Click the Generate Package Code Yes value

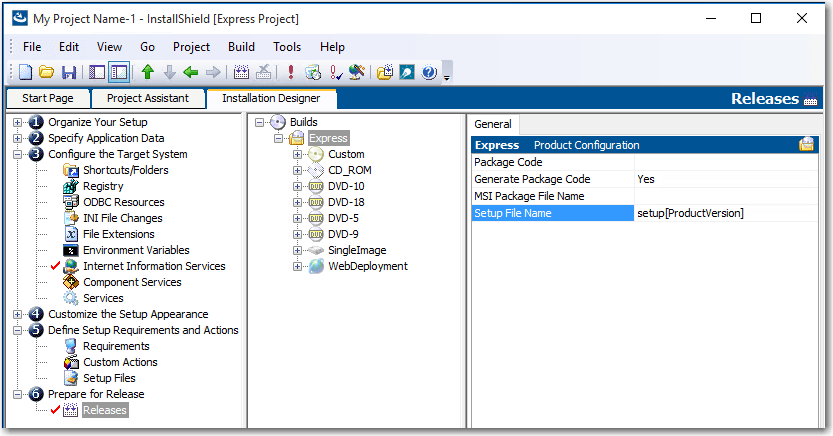click(x=726, y=179)
